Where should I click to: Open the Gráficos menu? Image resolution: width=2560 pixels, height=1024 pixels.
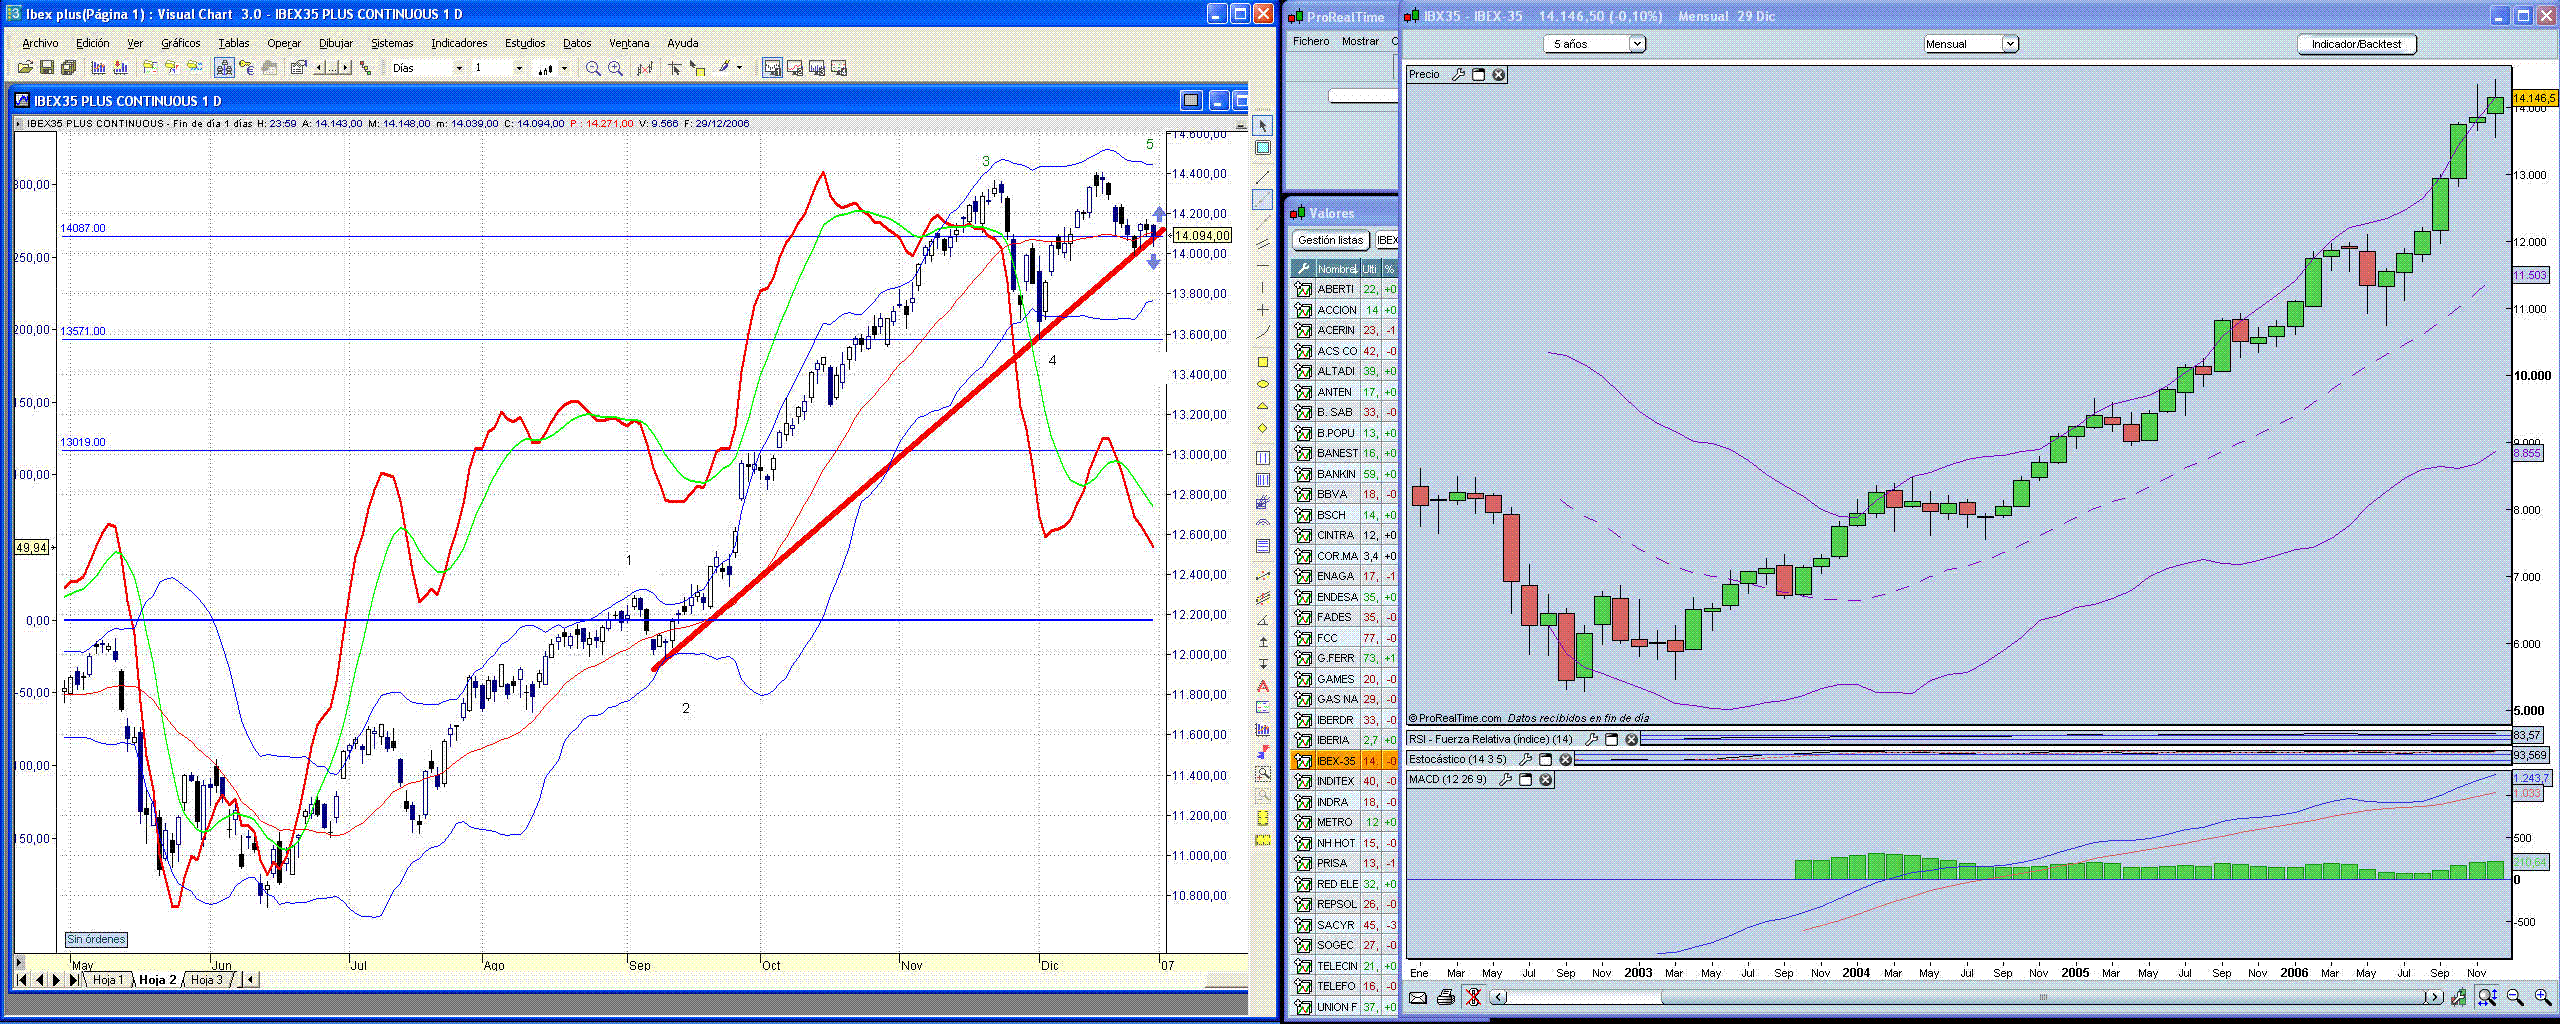pos(180,43)
